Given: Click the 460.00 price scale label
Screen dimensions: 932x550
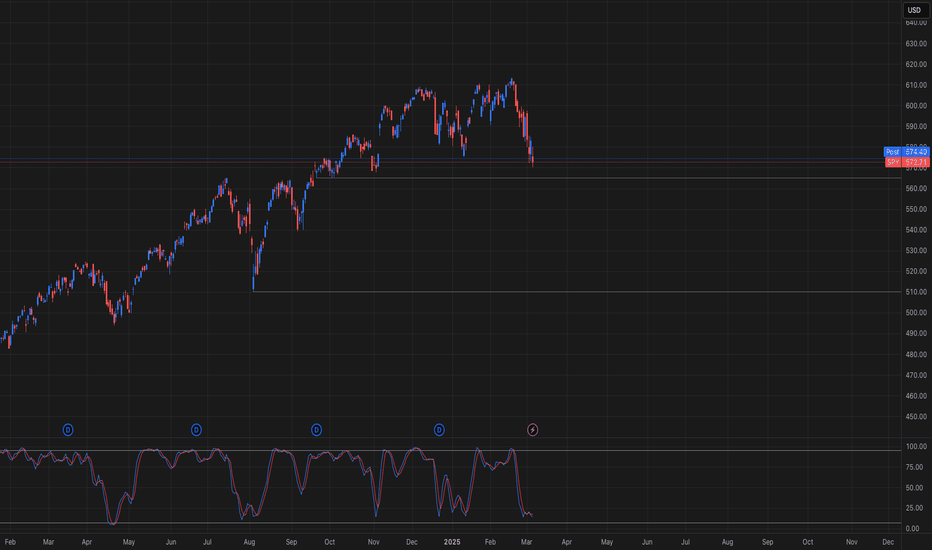Looking at the screenshot, I should click(x=916, y=395).
